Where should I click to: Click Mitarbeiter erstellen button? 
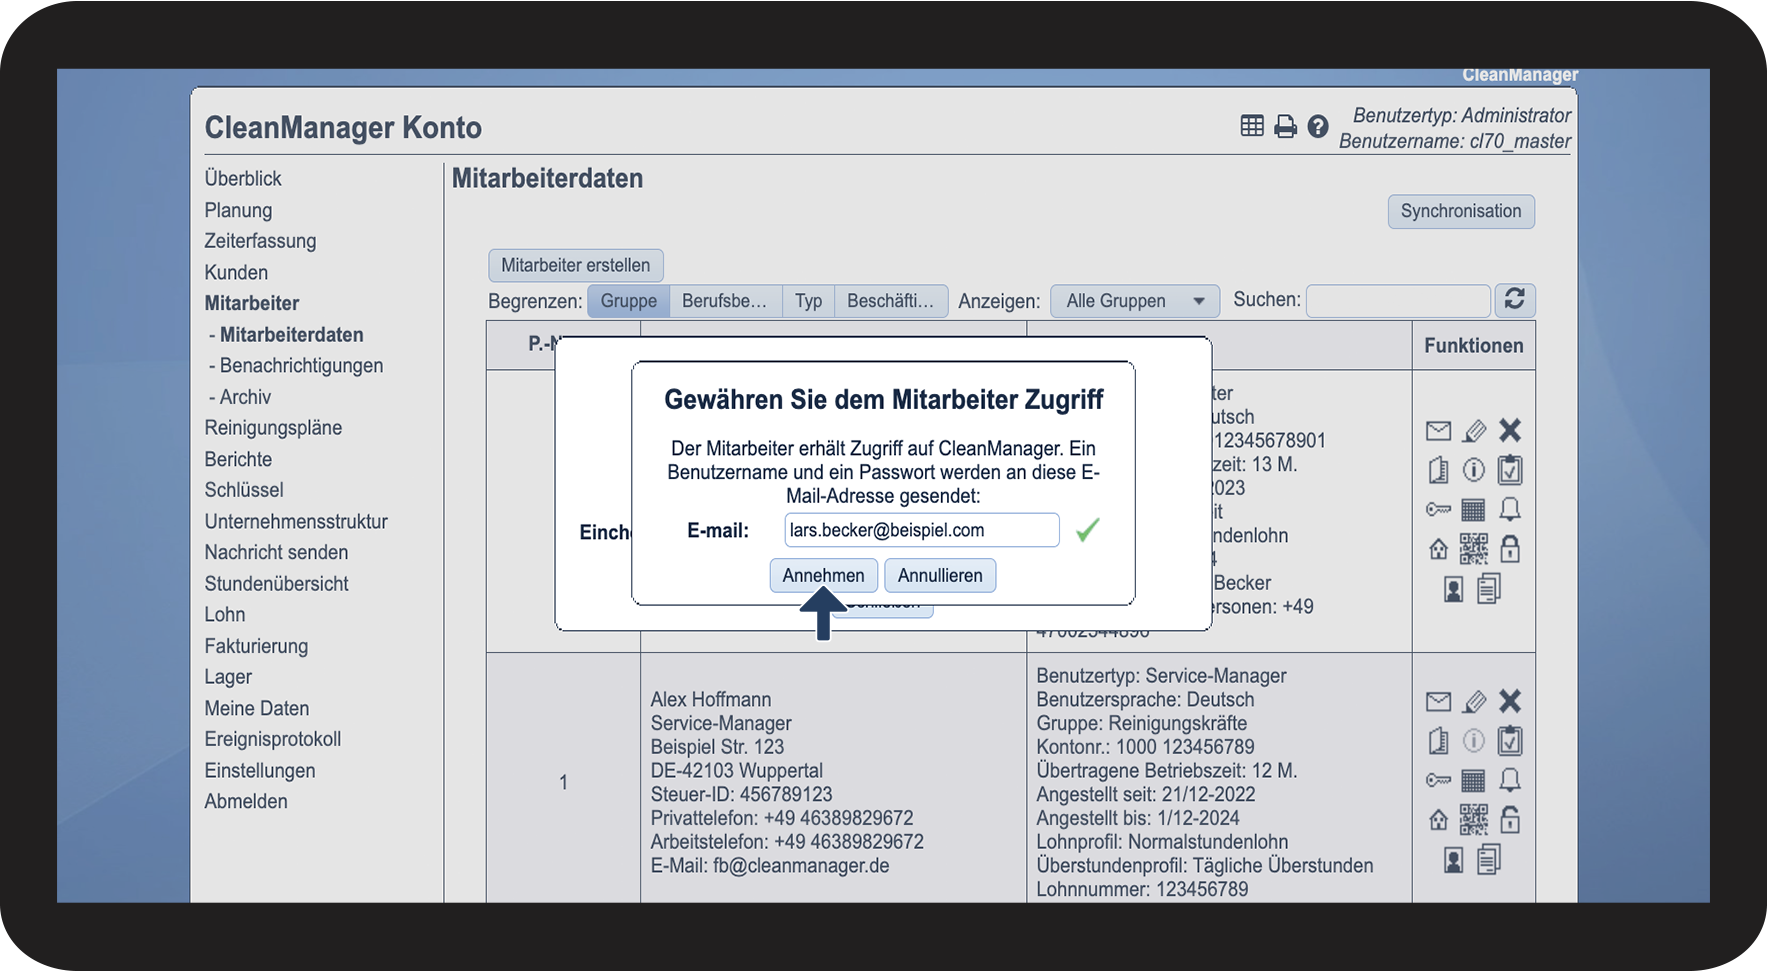click(x=575, y=265)
